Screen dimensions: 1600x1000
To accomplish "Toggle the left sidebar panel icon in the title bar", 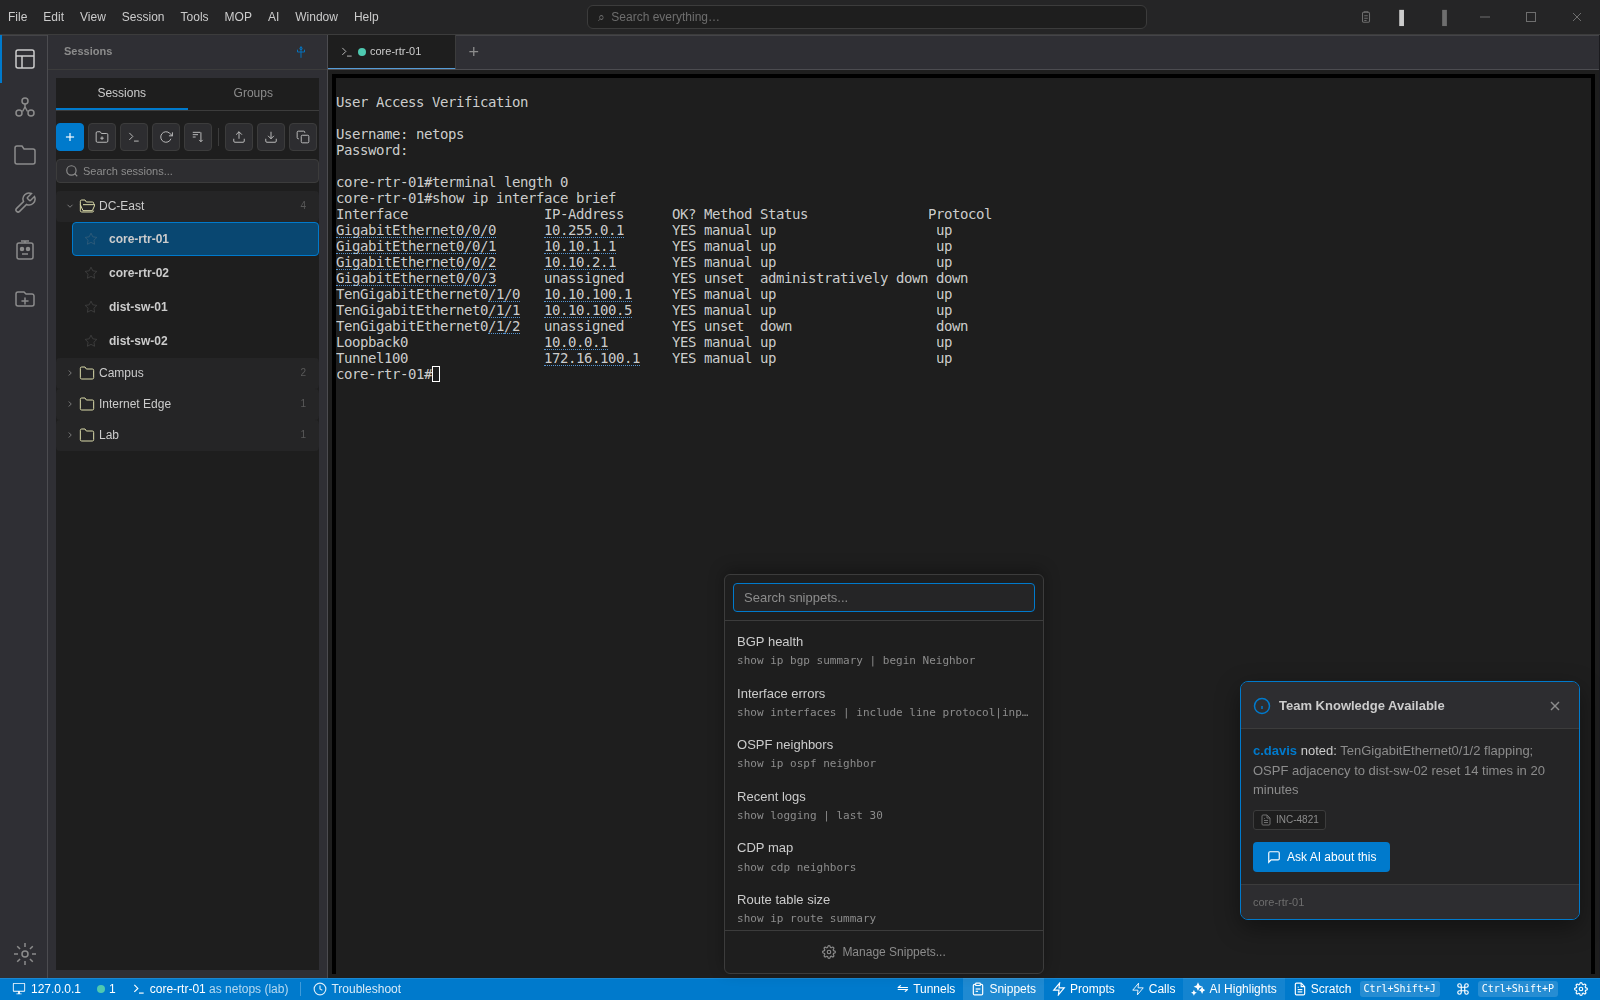I will 1402,17.
